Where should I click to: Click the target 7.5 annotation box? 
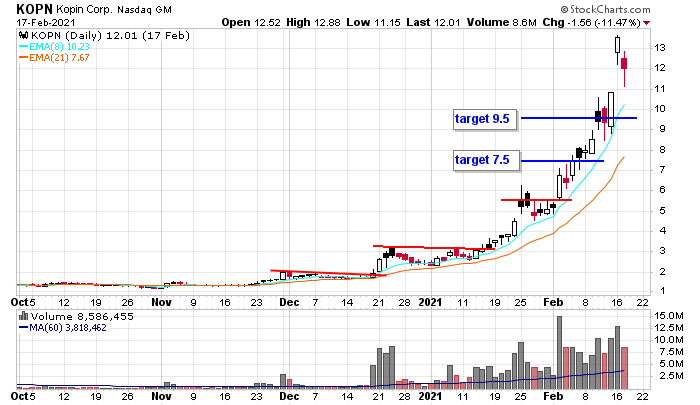[486, 160]
